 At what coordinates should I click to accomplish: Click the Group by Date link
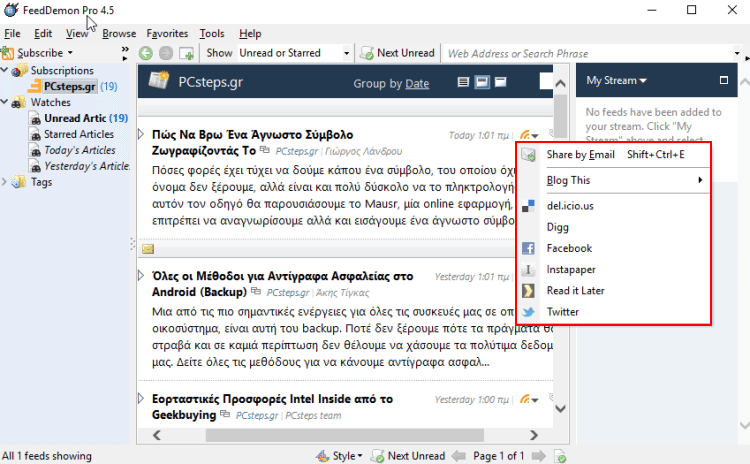[417, 84]
